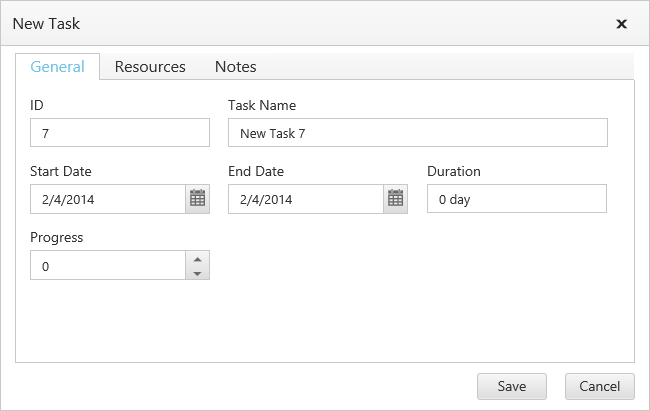This screenshot has height=411, width=650.
Task: Focus the ID input field
Action: point(120,133)
